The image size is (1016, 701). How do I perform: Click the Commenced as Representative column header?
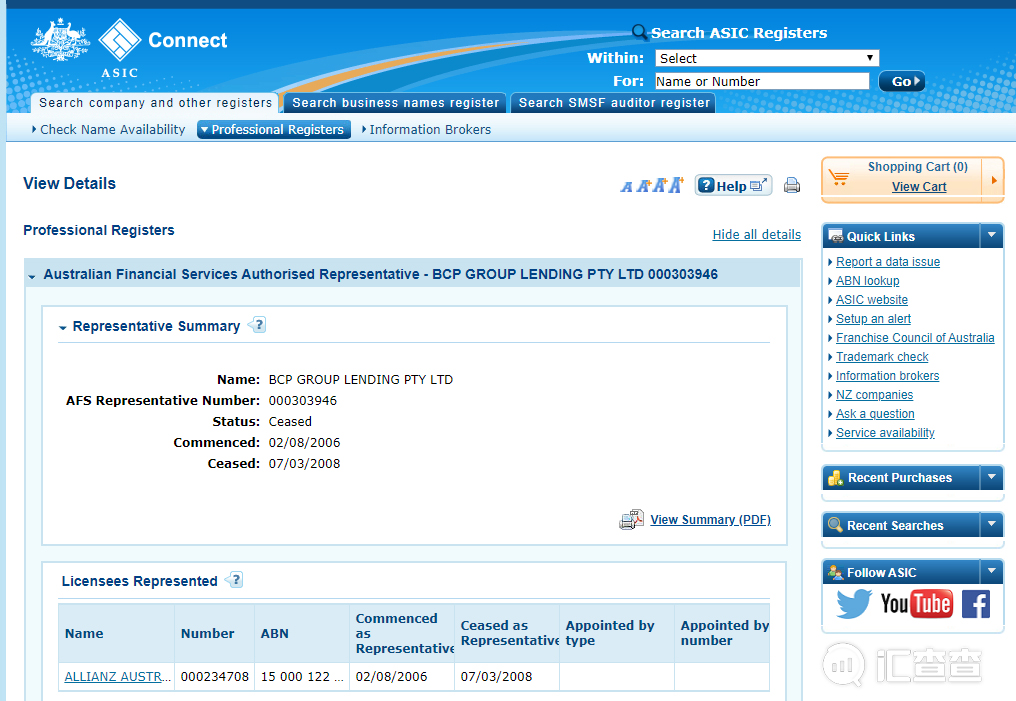pyautogui.click(x=402, y=633)
